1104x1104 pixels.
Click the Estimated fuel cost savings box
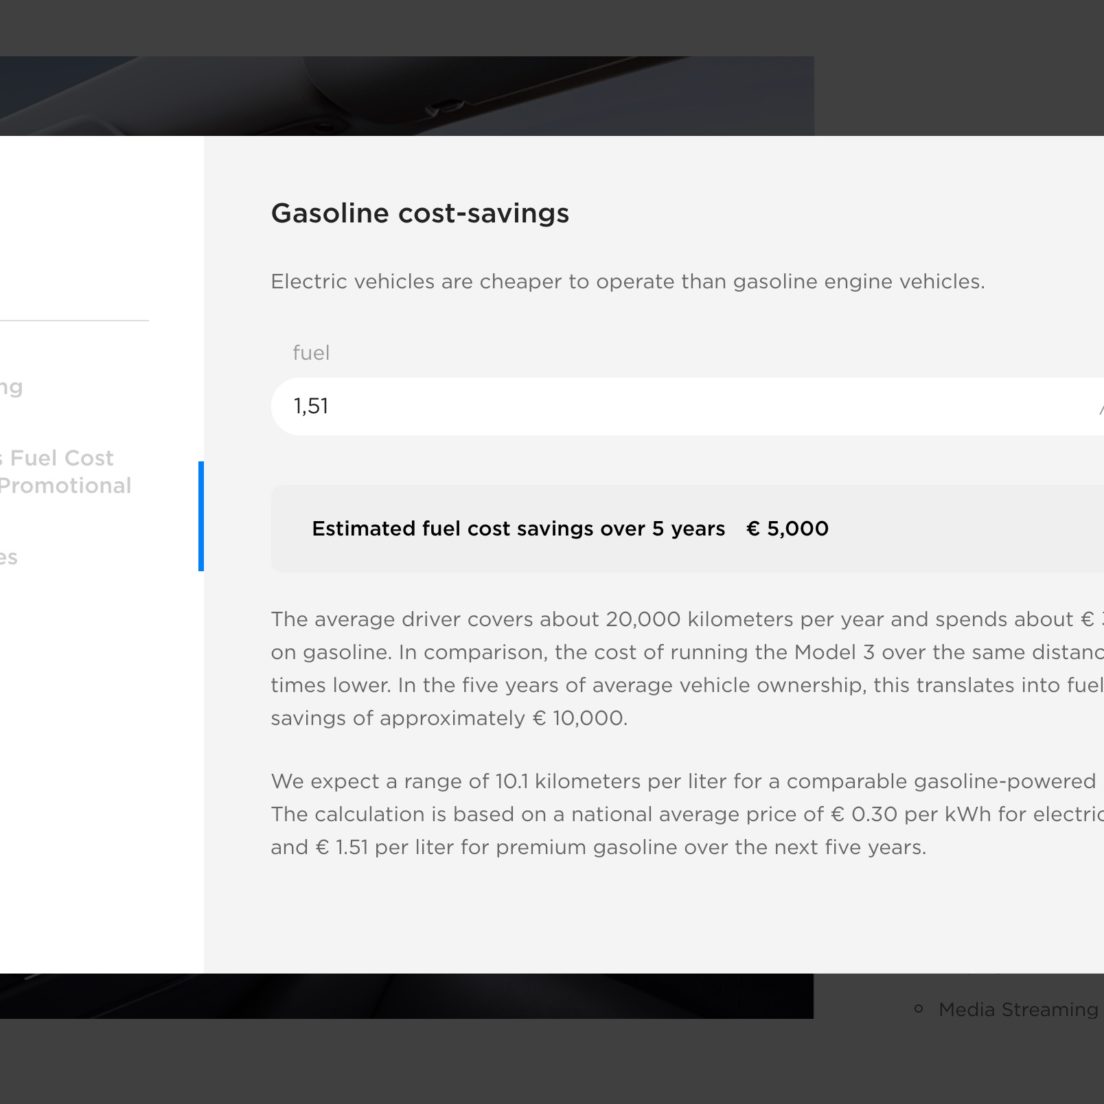click(x=687, y=529)
